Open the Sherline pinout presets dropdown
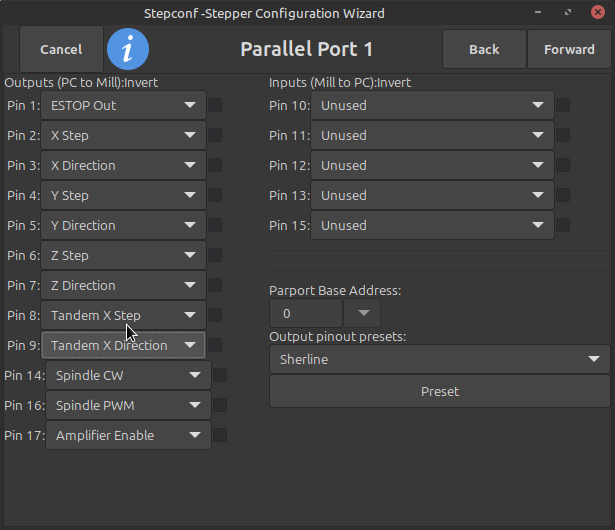Screen dimensions: 615x530 (439, 359)
